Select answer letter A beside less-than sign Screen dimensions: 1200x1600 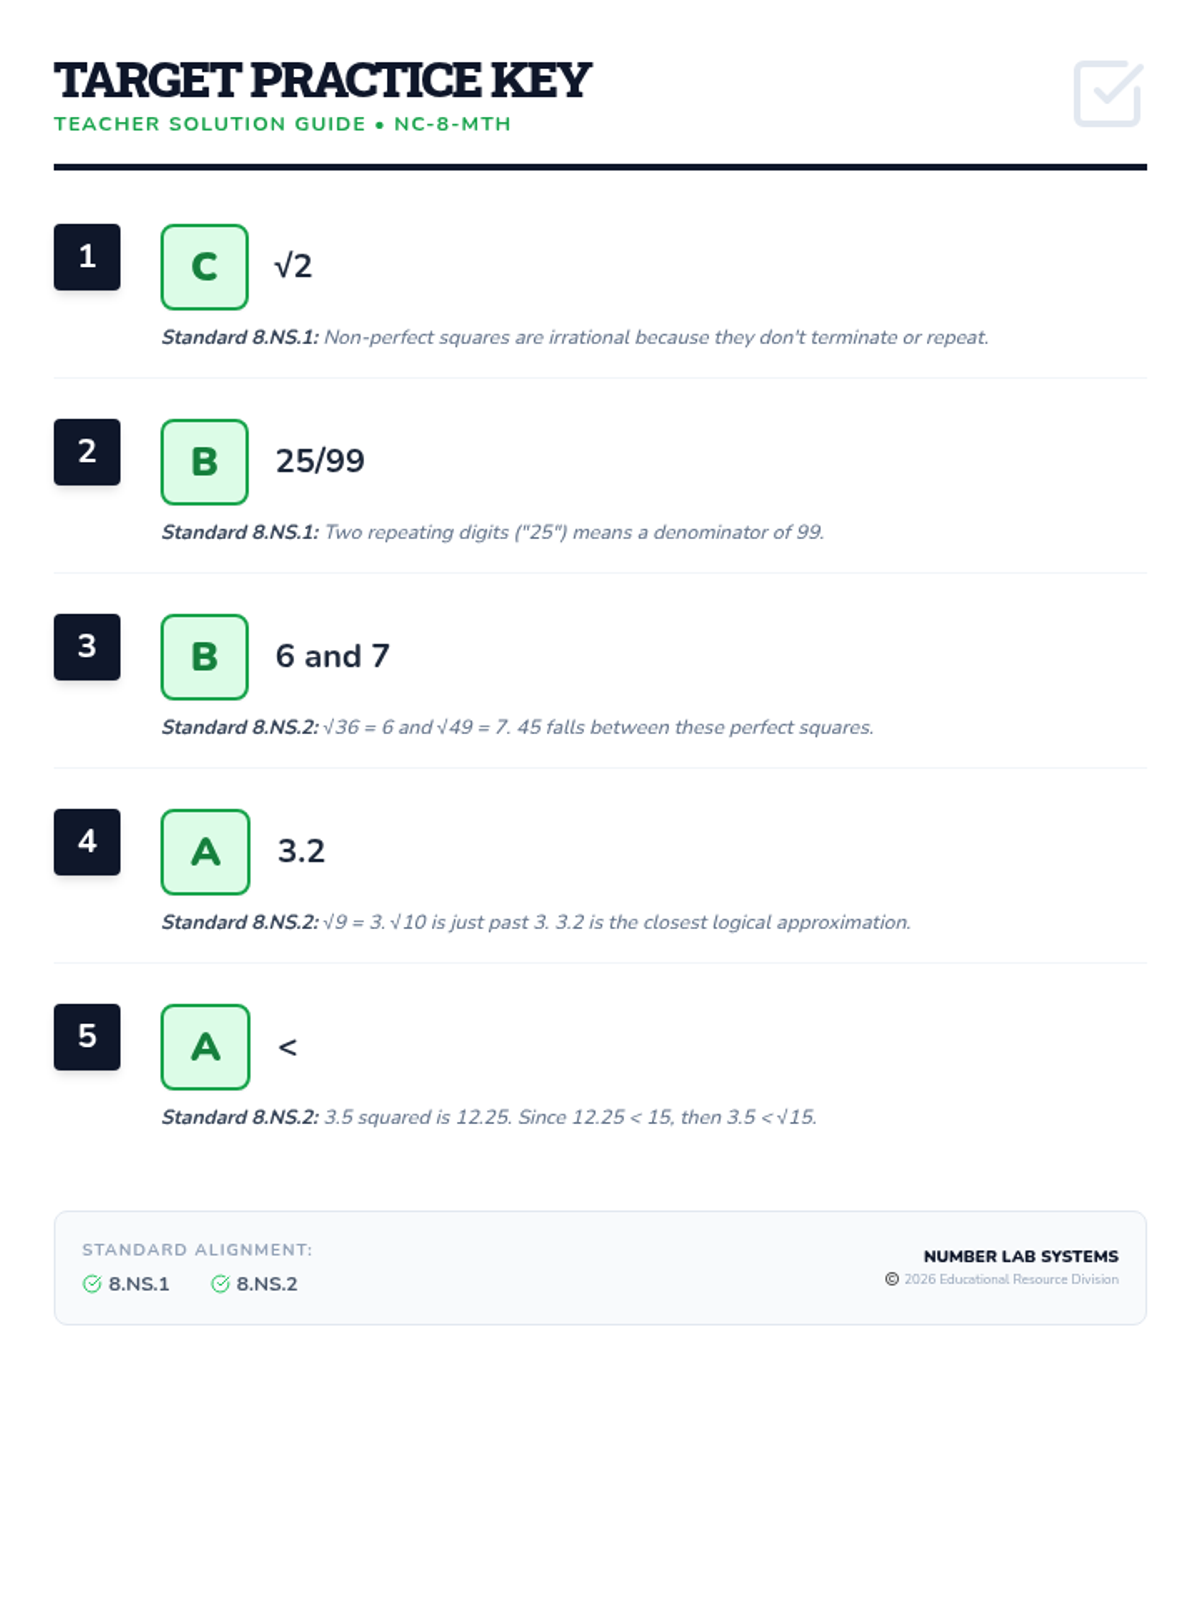coord(205,1047)
